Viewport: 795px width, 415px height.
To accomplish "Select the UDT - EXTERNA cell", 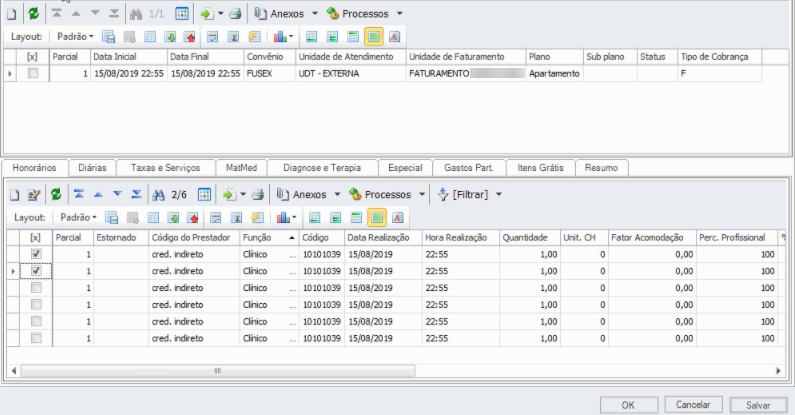I will [351, 73].
